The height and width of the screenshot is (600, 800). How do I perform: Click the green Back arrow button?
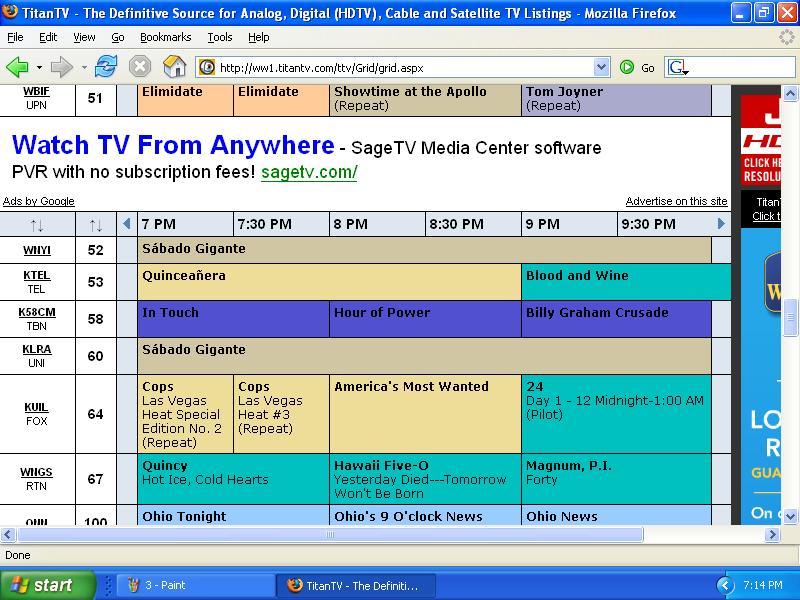click(17, 67)
